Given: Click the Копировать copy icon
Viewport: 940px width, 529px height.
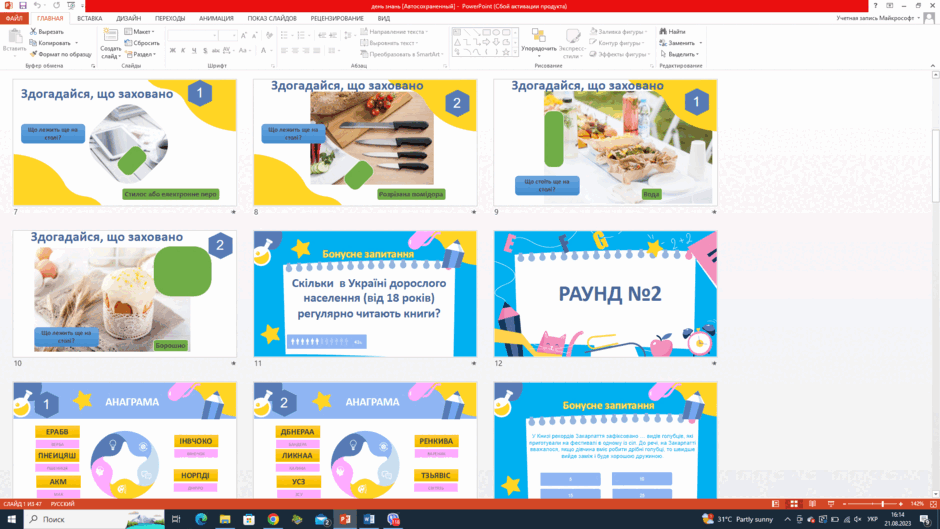Looking at the screenshot, I should tap(33, 43).
